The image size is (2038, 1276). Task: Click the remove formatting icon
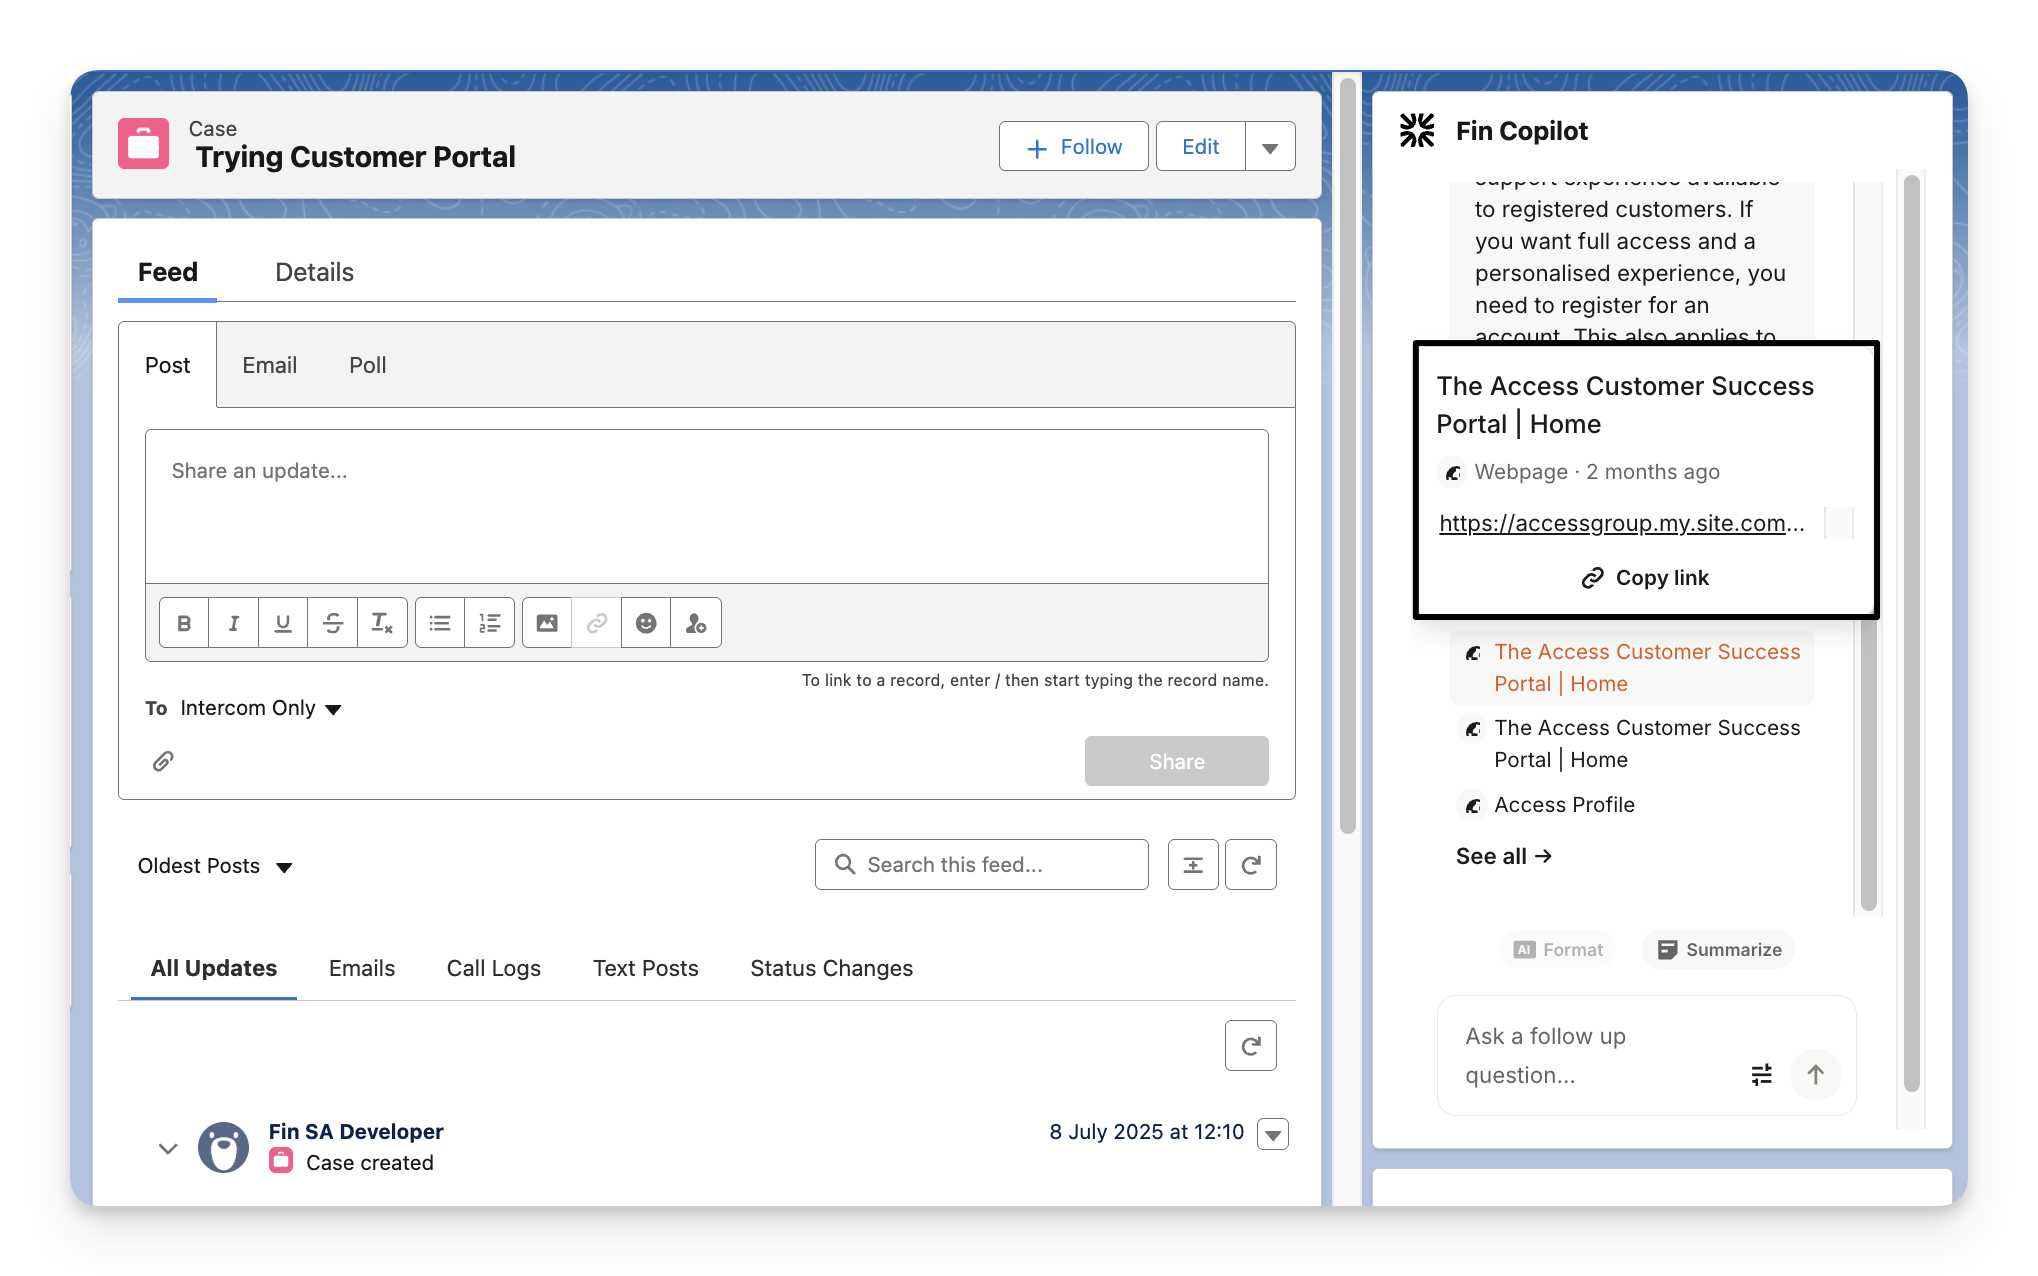[x=382, y=623]
